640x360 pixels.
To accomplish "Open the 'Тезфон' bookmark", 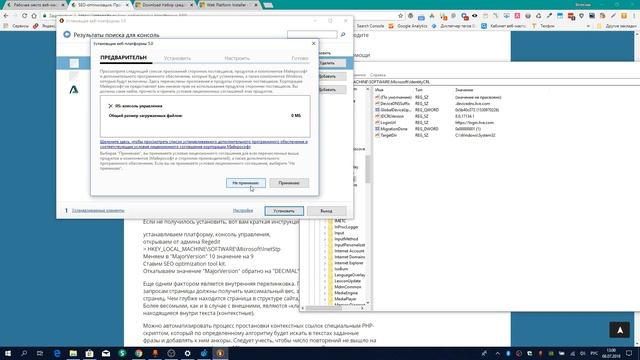I will (x=543, y=26).
